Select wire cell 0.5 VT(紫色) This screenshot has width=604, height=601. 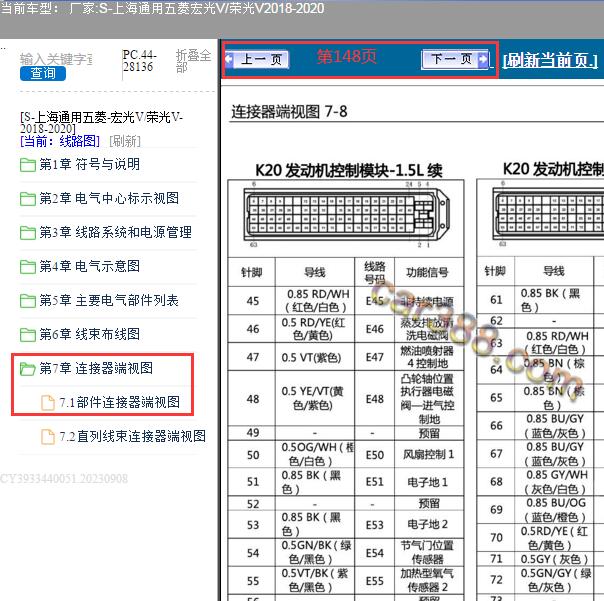click(x=315, y=357)
